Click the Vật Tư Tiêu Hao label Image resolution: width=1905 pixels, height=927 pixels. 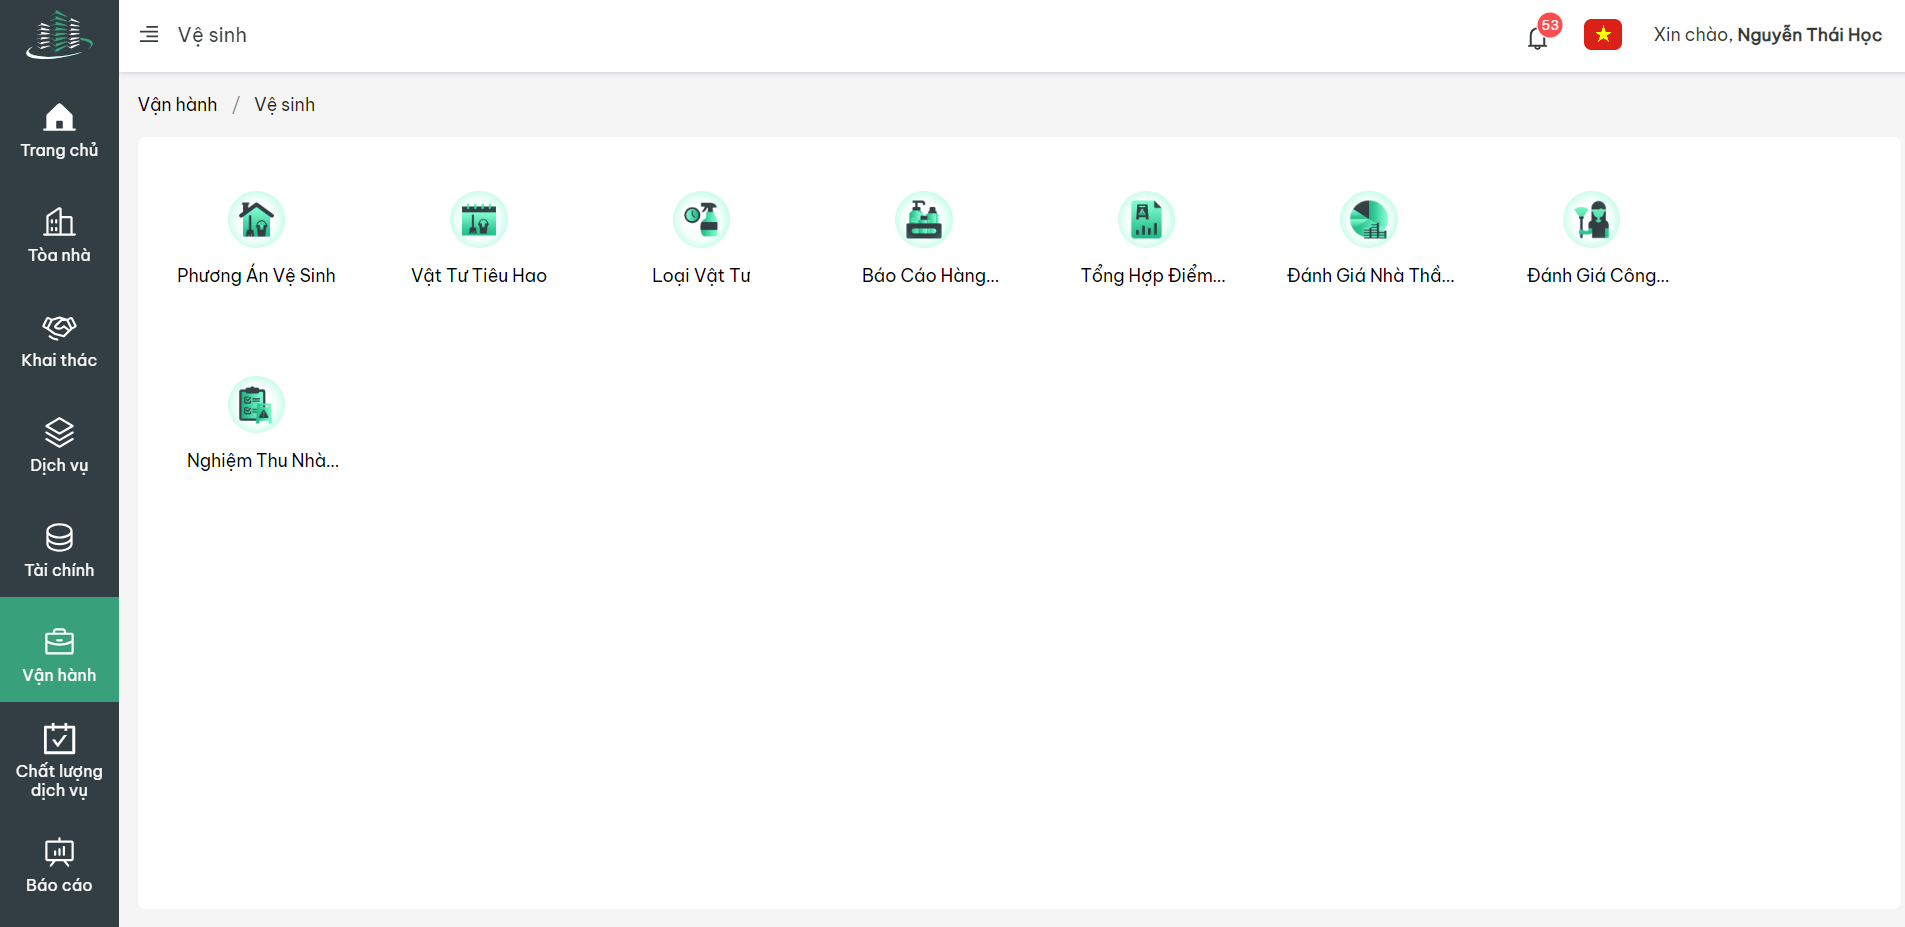(479, 276)
